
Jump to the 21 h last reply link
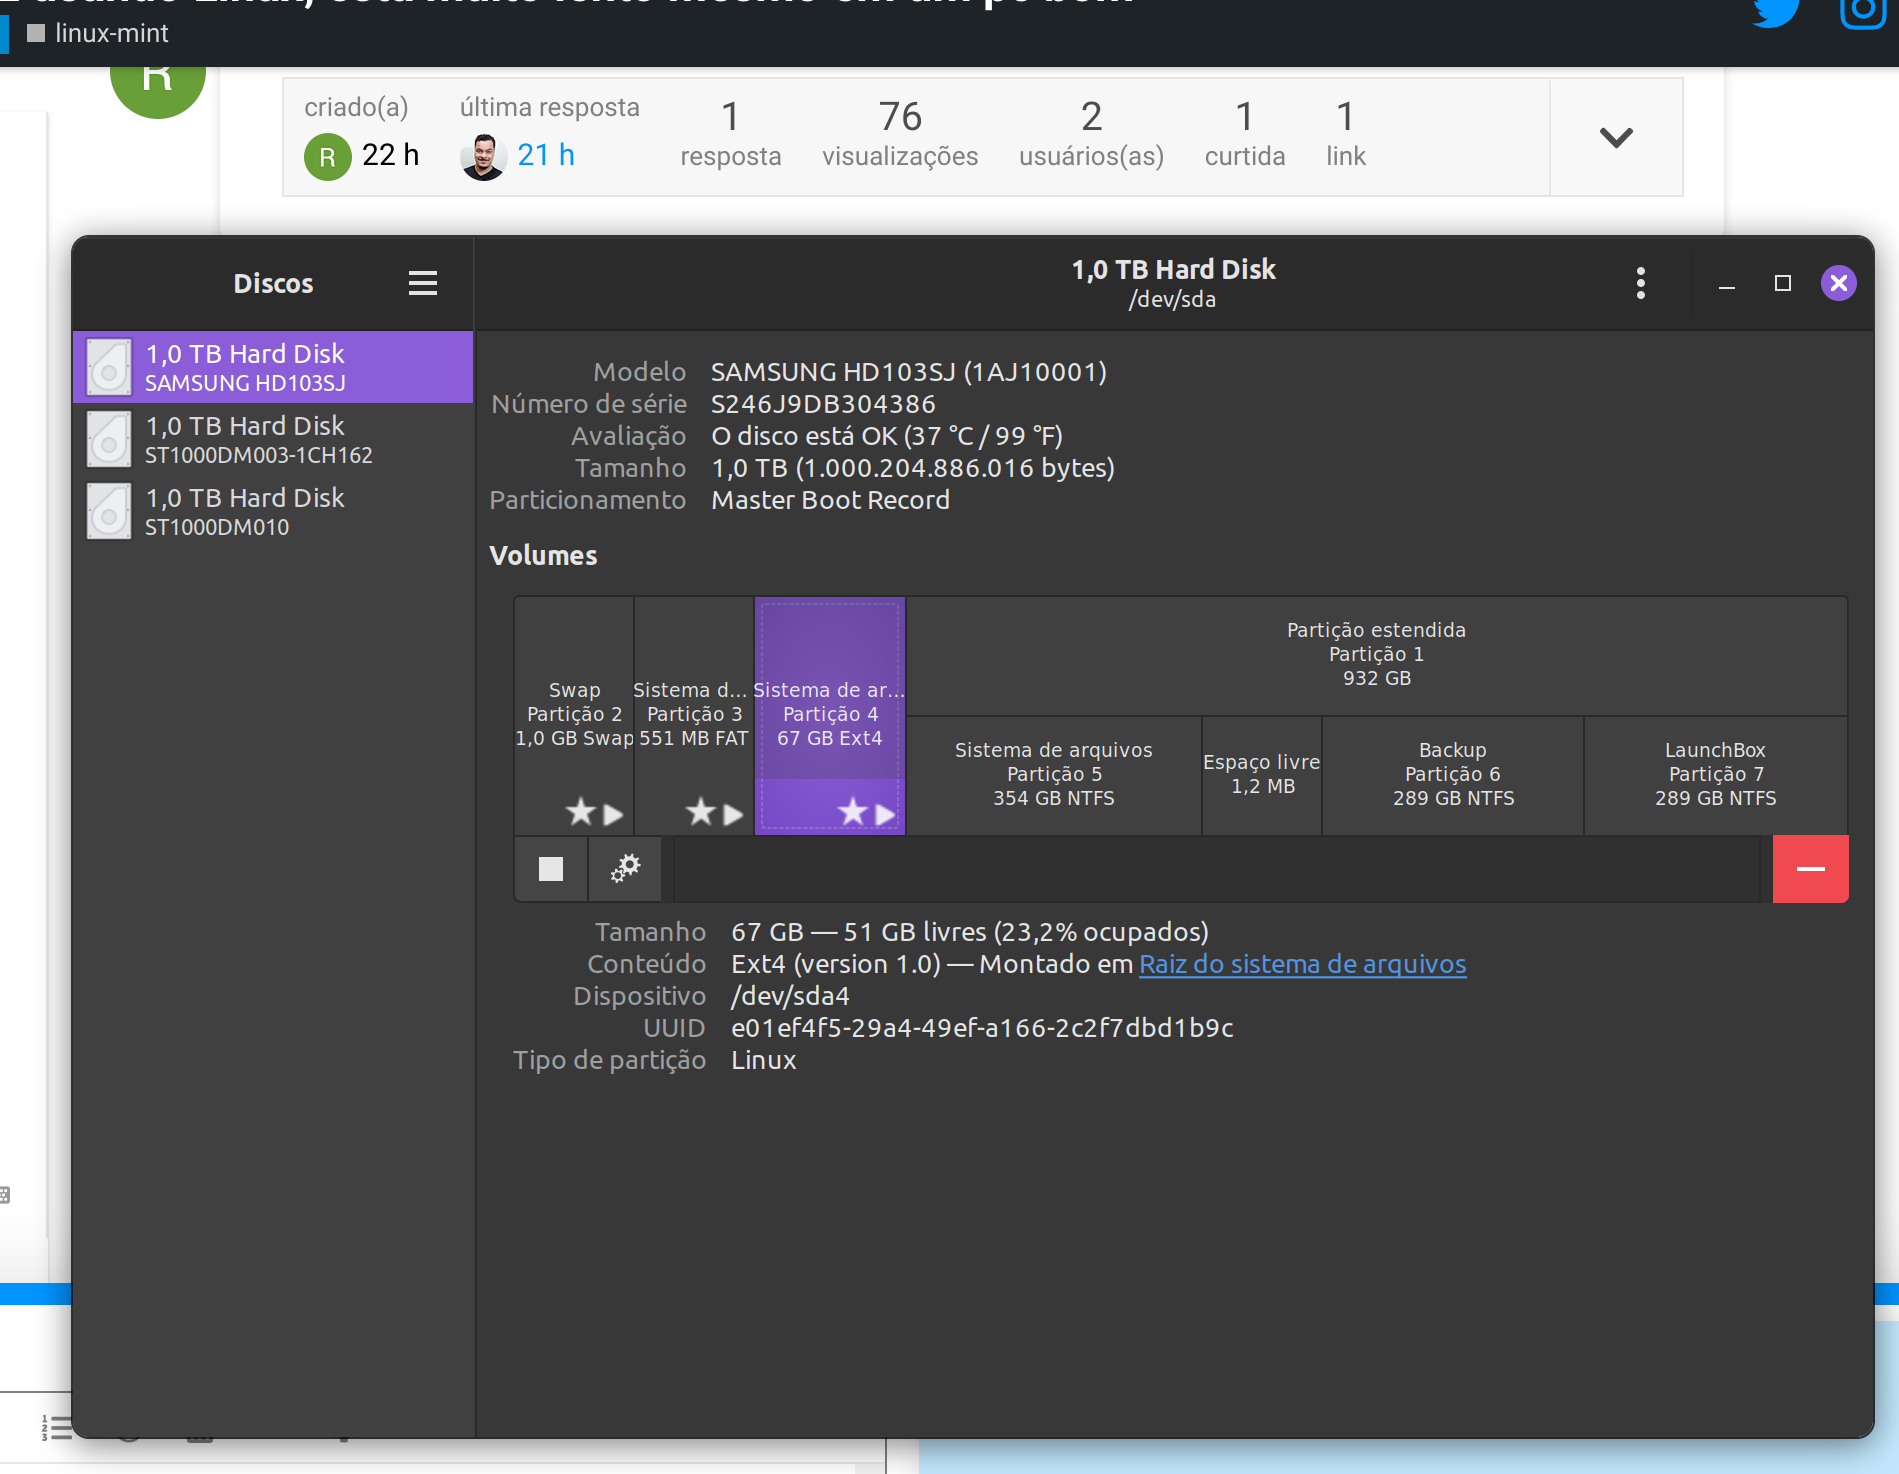(546, 155)
